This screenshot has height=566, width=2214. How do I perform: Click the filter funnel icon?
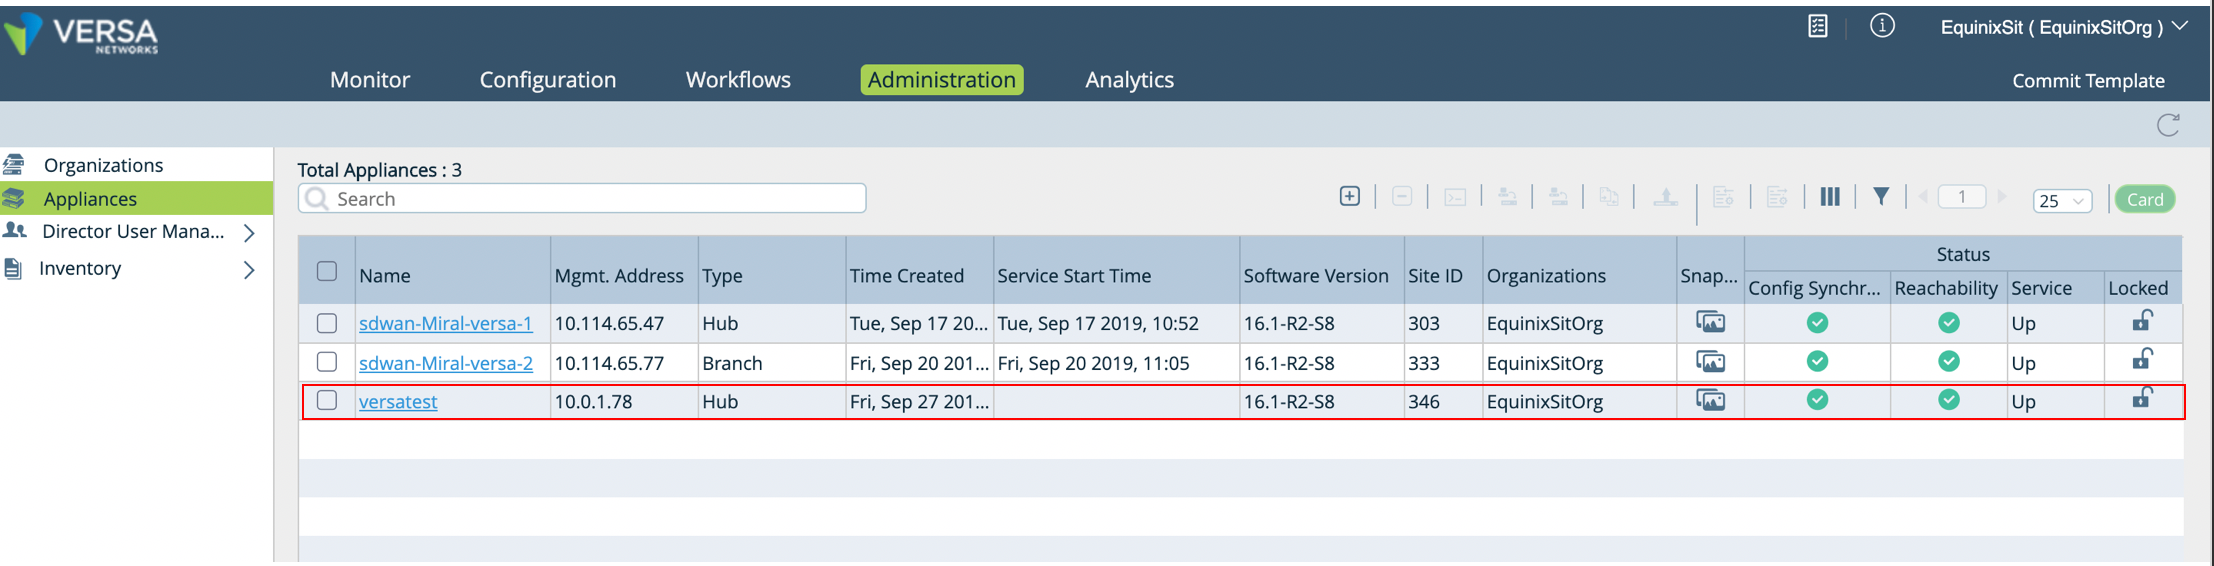1880,196
